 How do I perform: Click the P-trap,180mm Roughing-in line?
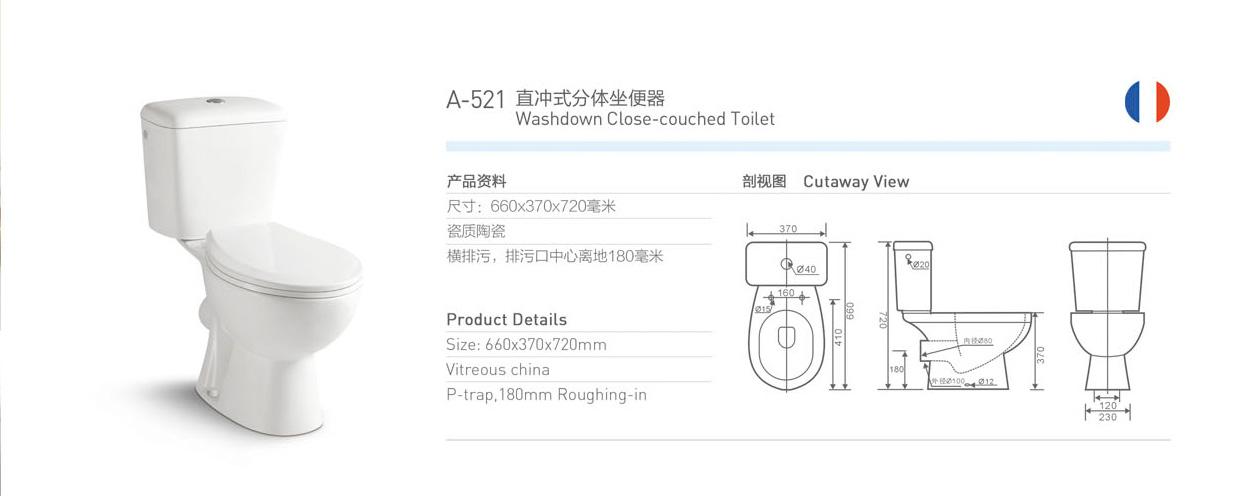pos(546,394)
